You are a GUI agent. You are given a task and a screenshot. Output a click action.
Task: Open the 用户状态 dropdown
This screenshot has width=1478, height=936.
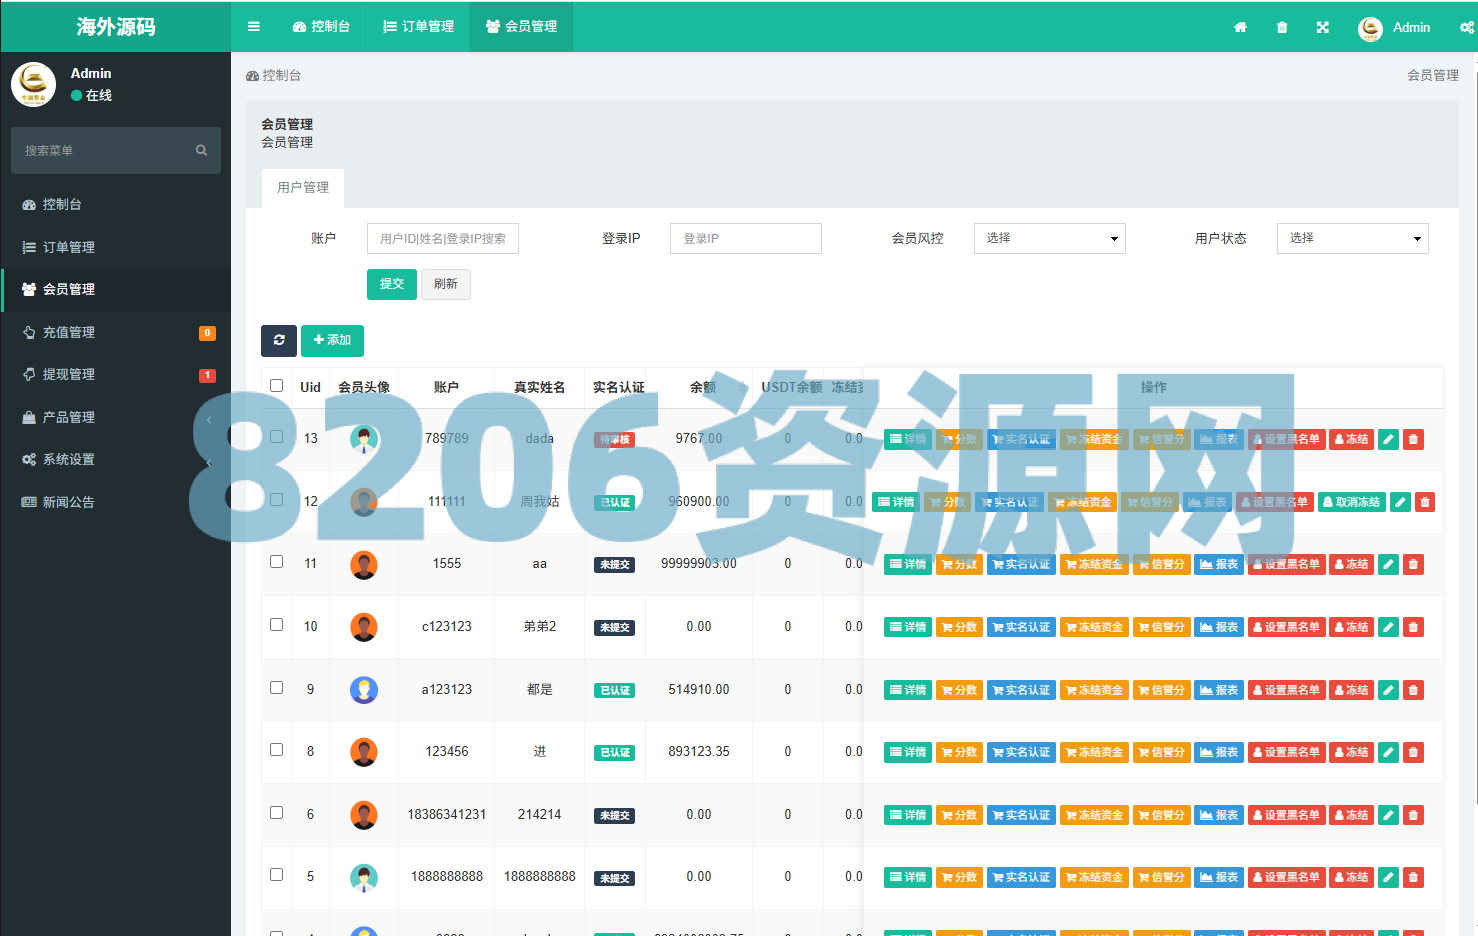[1352, 238]
